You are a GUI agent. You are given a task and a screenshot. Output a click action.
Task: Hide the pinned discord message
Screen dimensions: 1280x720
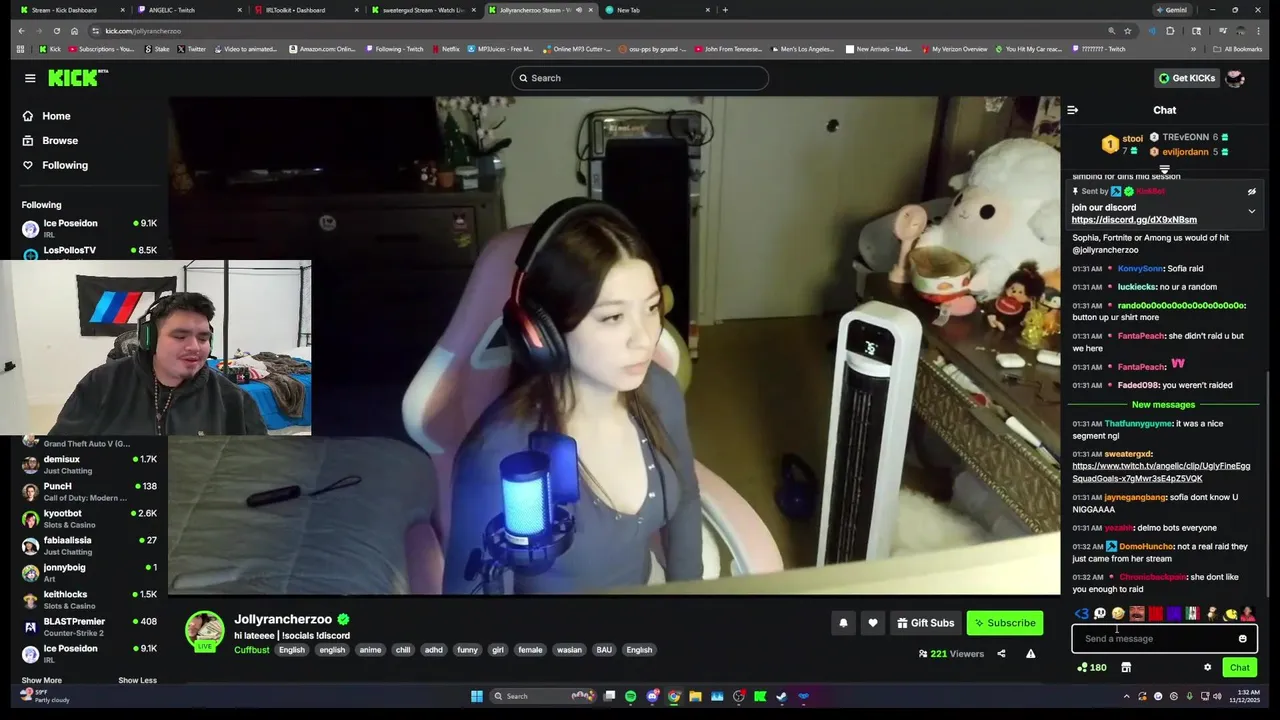[1251, 191]
